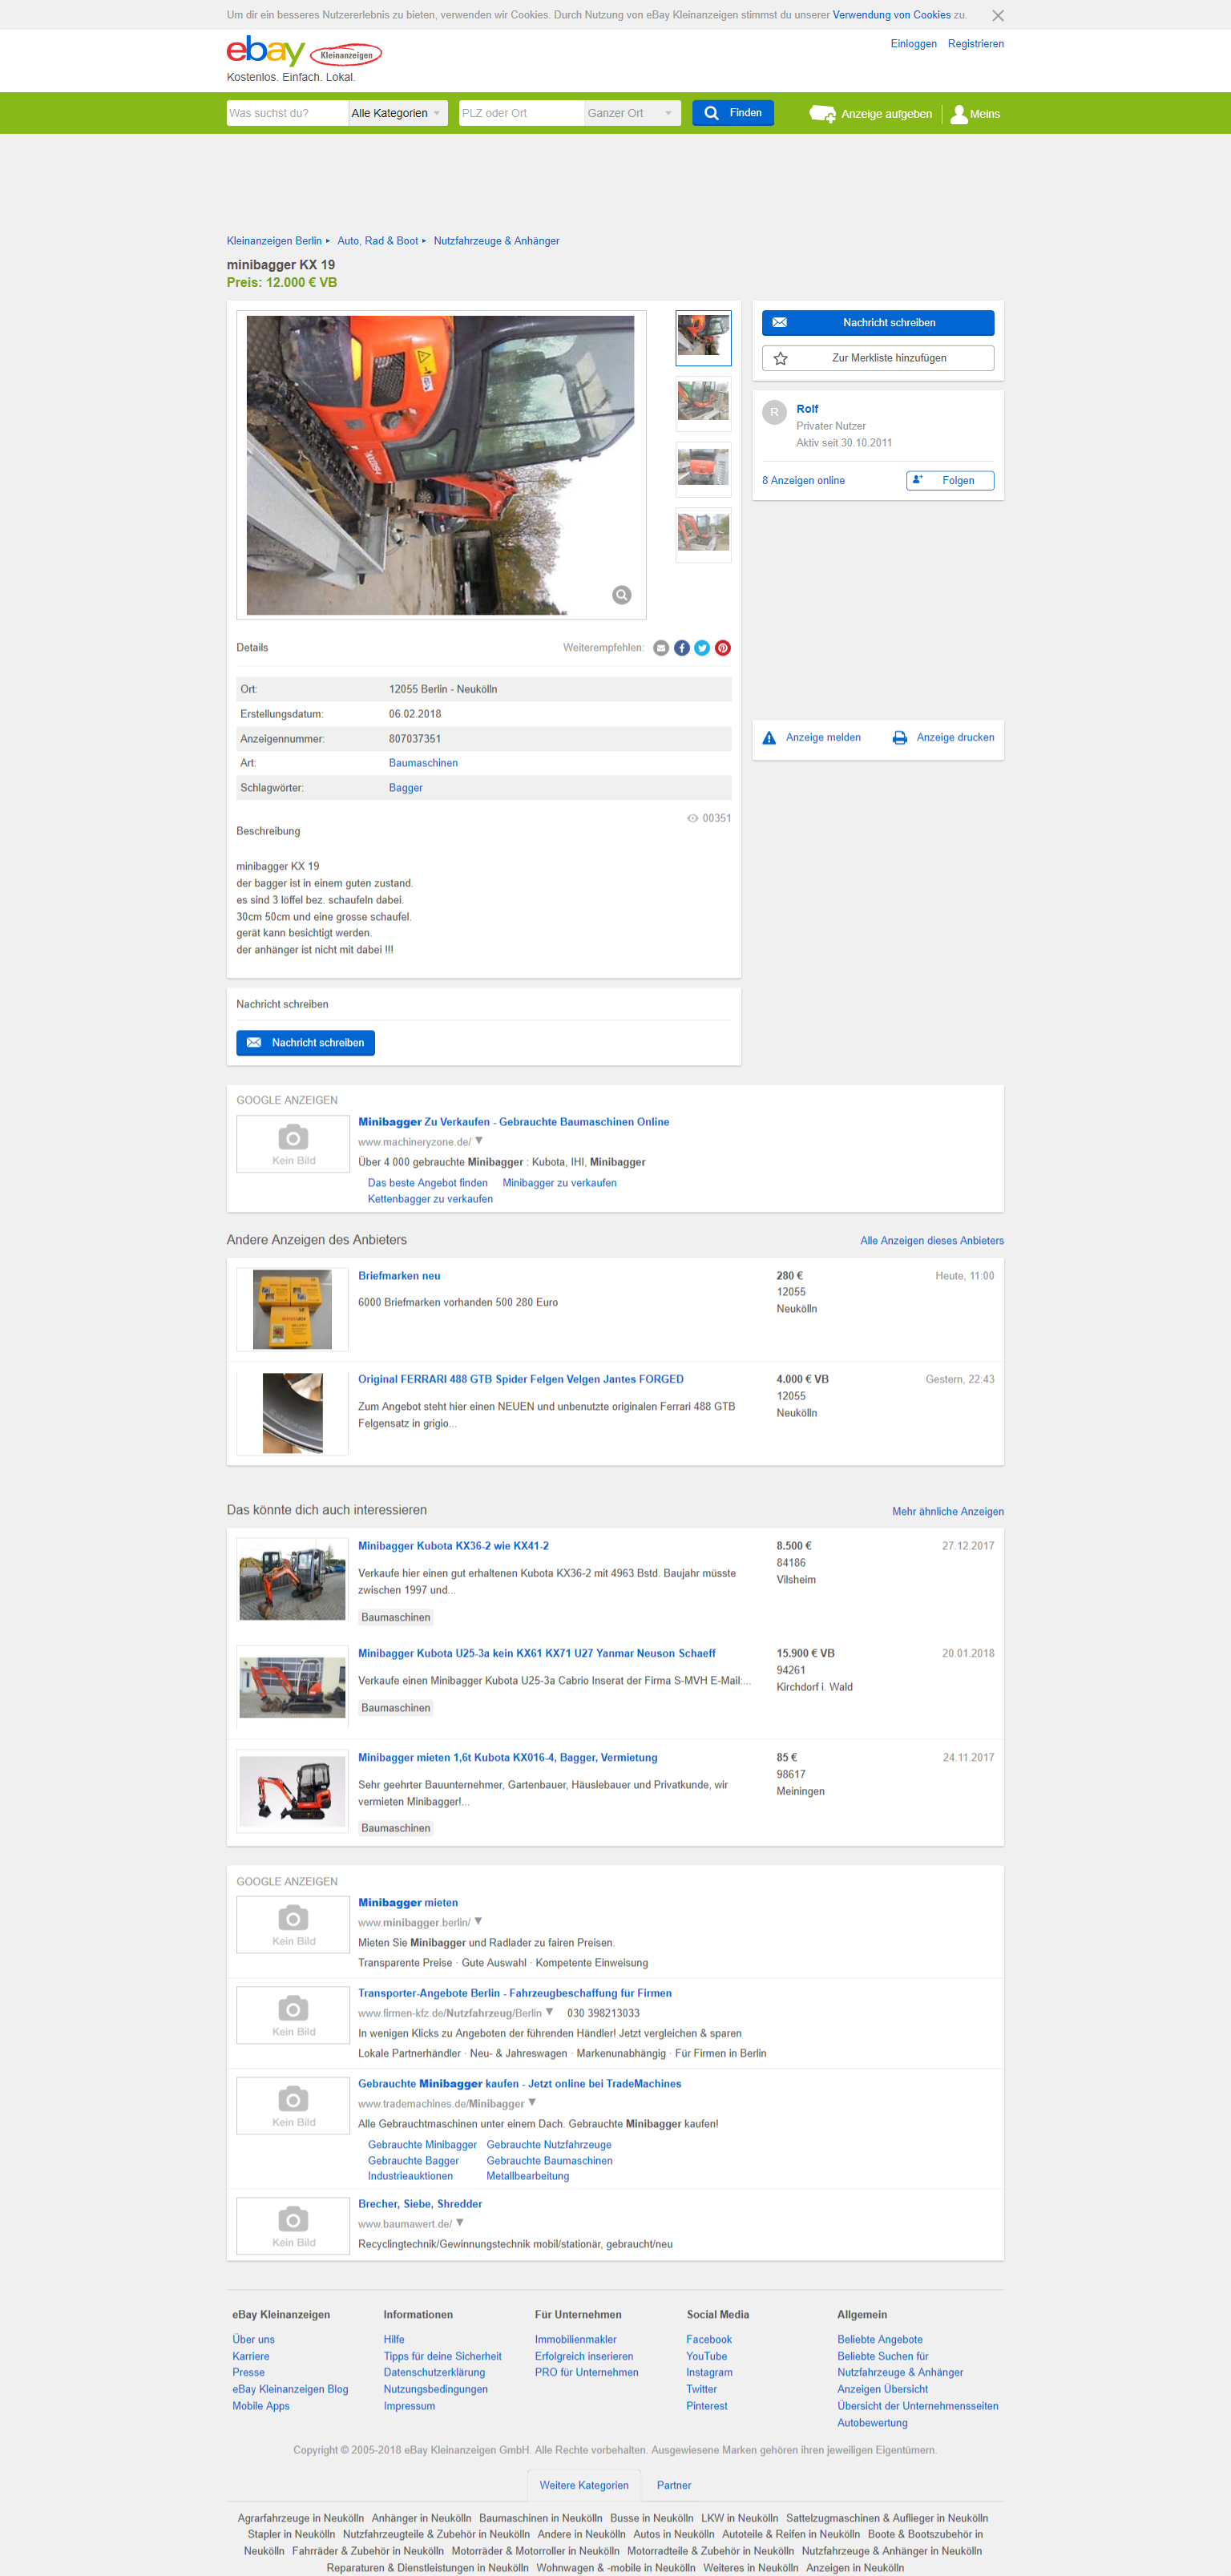
Task: Switch to Partner tab
Action: click(673, 2486)
